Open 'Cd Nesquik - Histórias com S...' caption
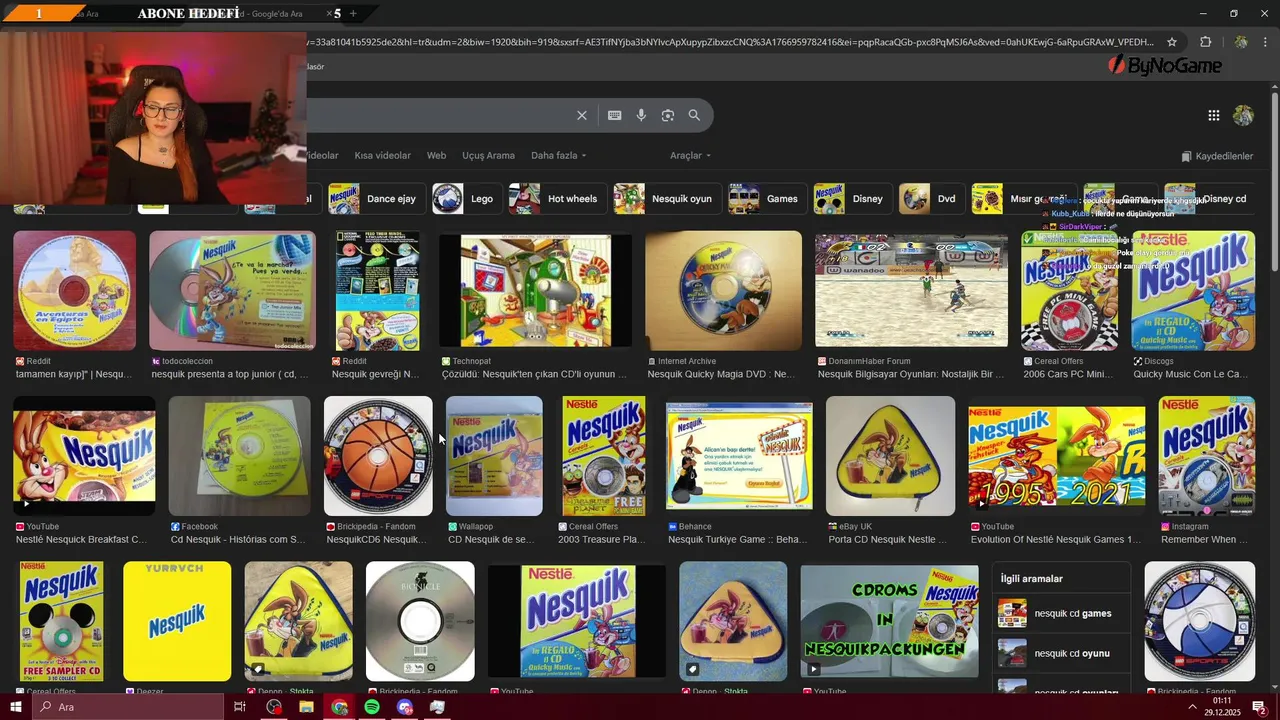This screenshot has width=1280, height=720. 238,539
